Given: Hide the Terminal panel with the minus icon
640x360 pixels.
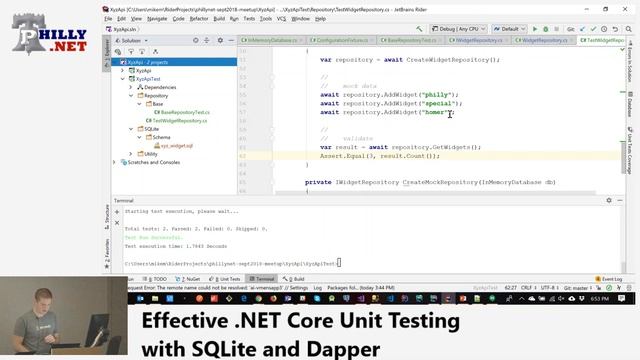Looking at the screenshot, I should 620,200.
